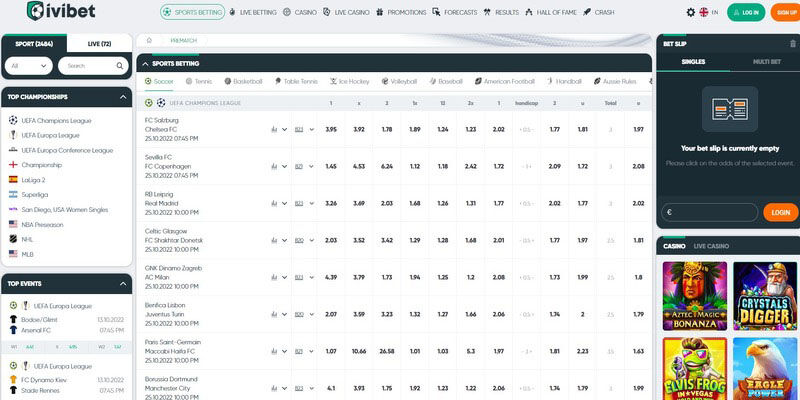800x400 pixels.
Task: Click the sidebar Search field
Action: click(93, 66)
